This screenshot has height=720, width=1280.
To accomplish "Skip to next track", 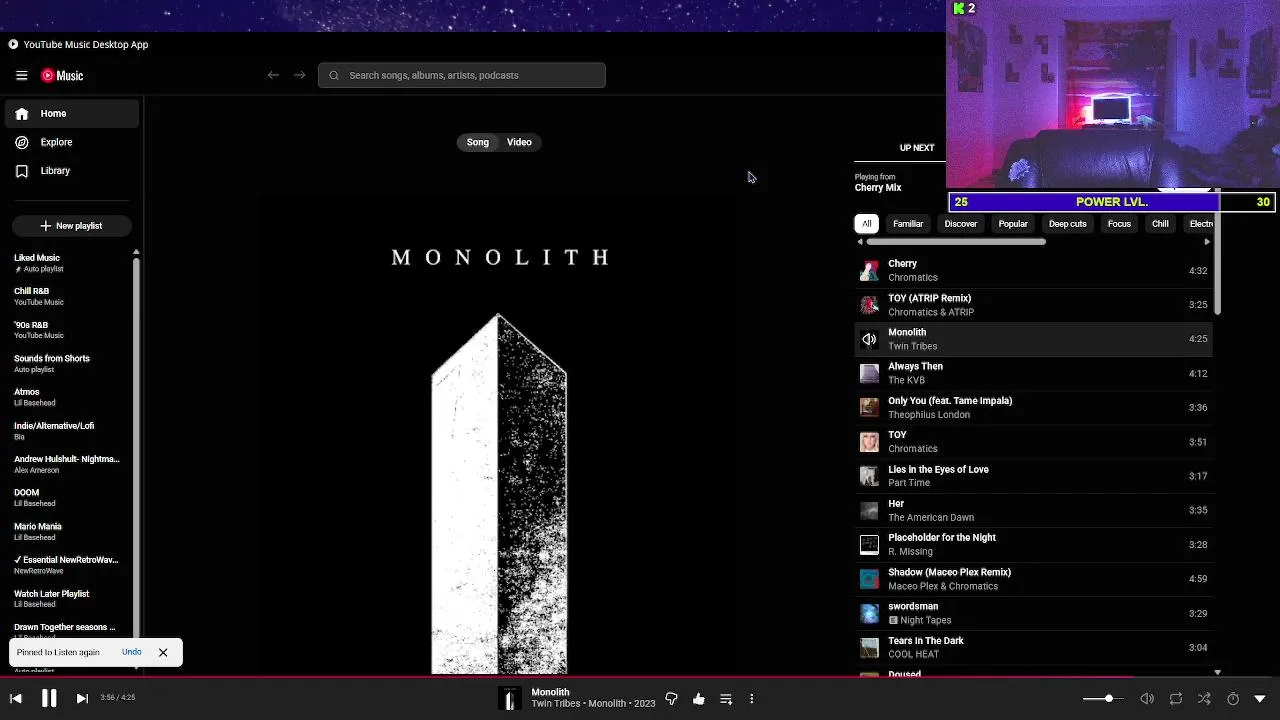I will tap(82, 699).
